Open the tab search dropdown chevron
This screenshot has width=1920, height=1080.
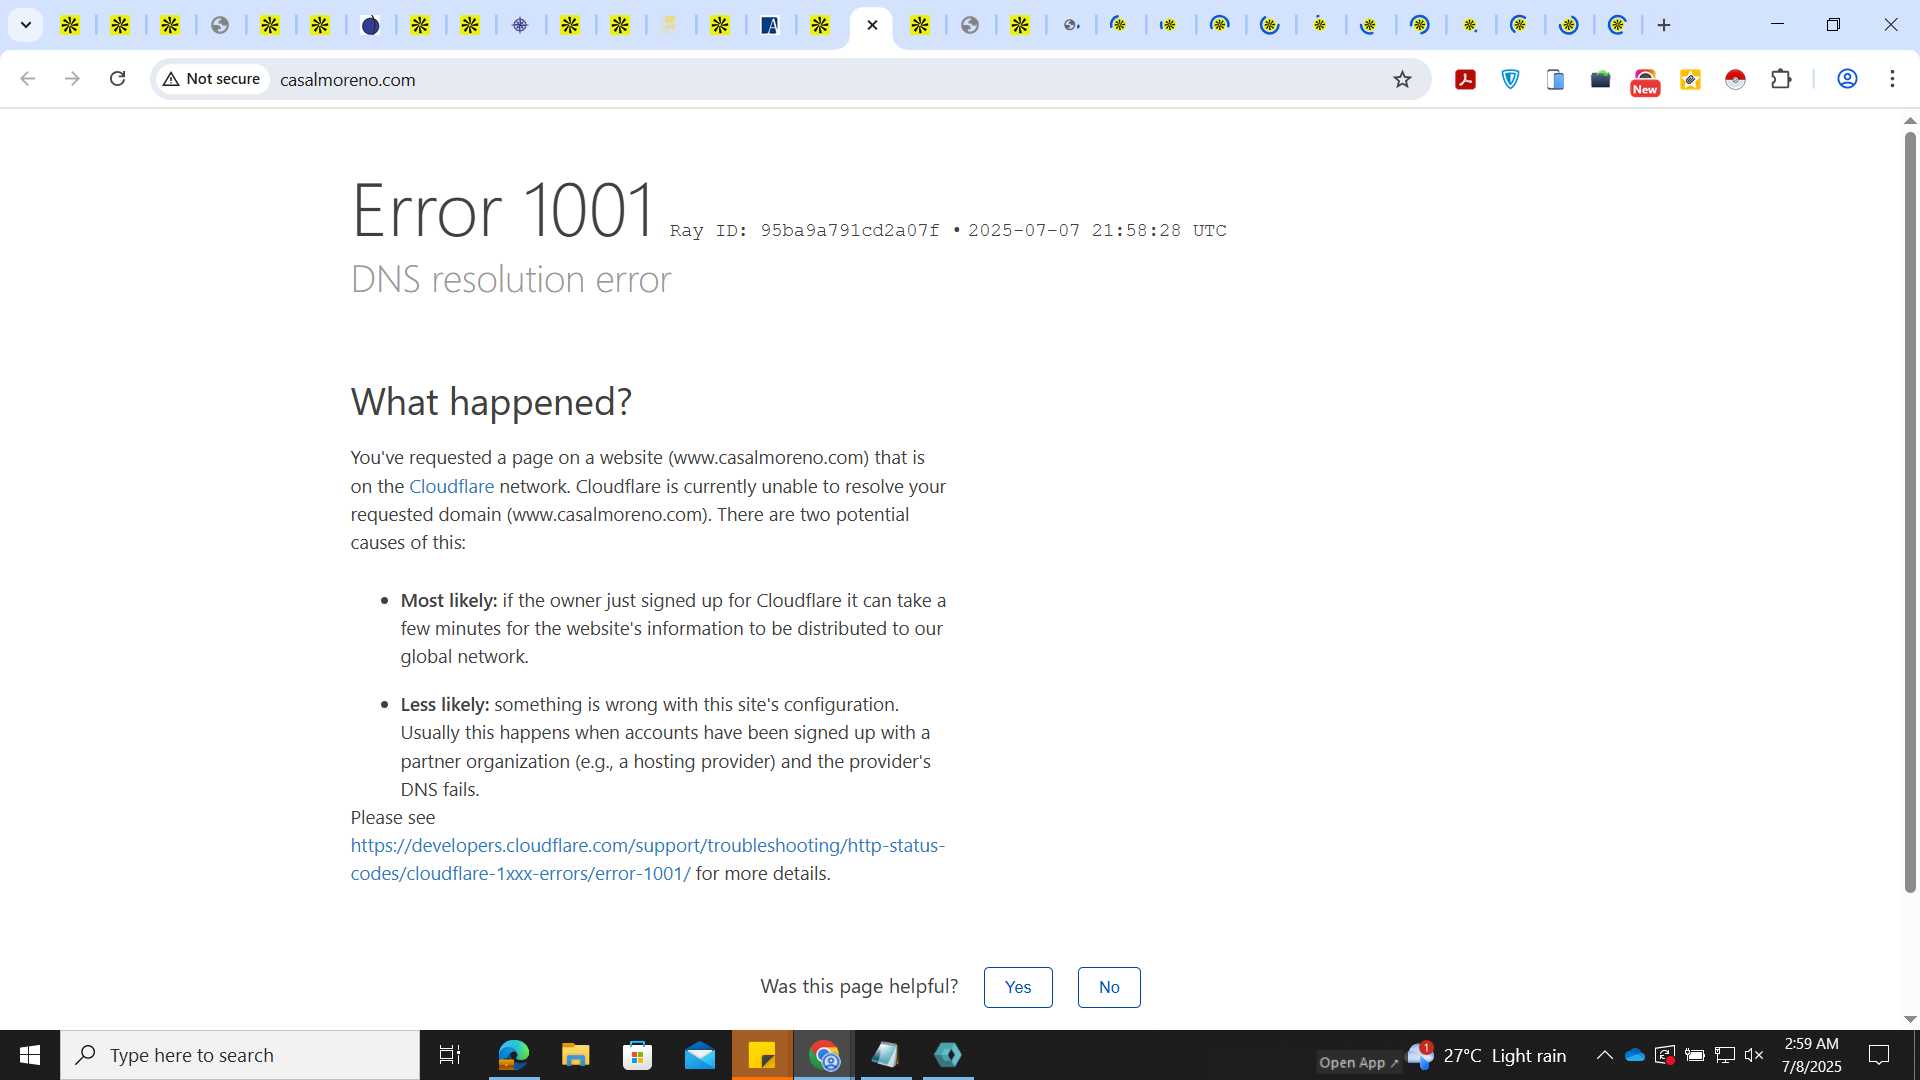pos(26,25)
